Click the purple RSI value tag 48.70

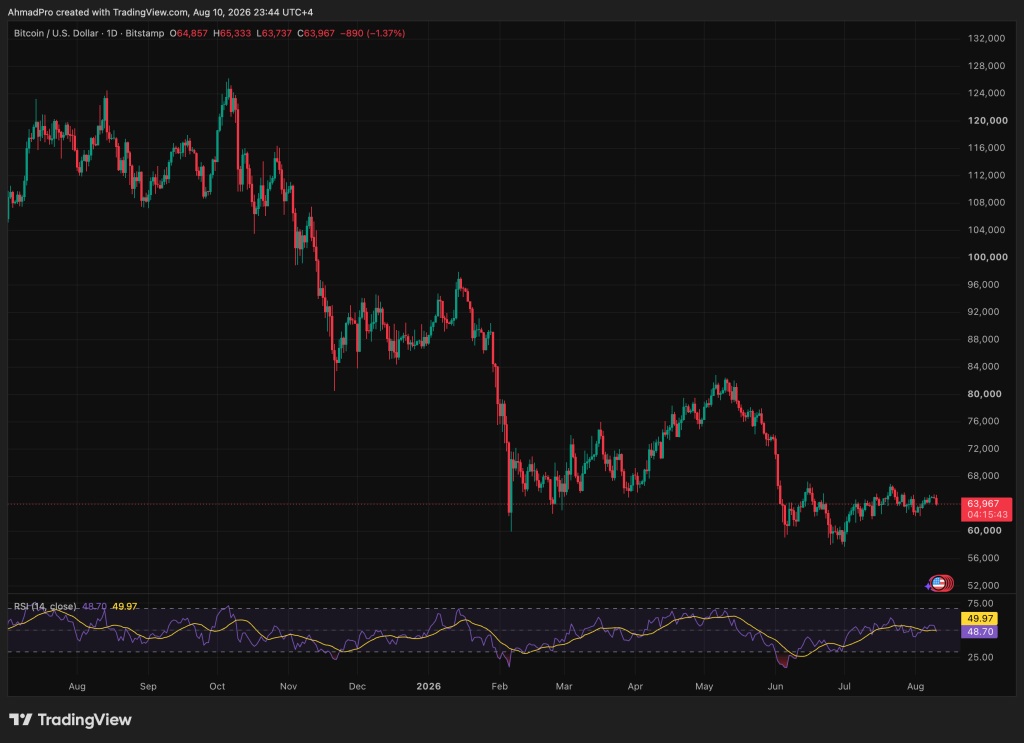(x=979, y=631)
